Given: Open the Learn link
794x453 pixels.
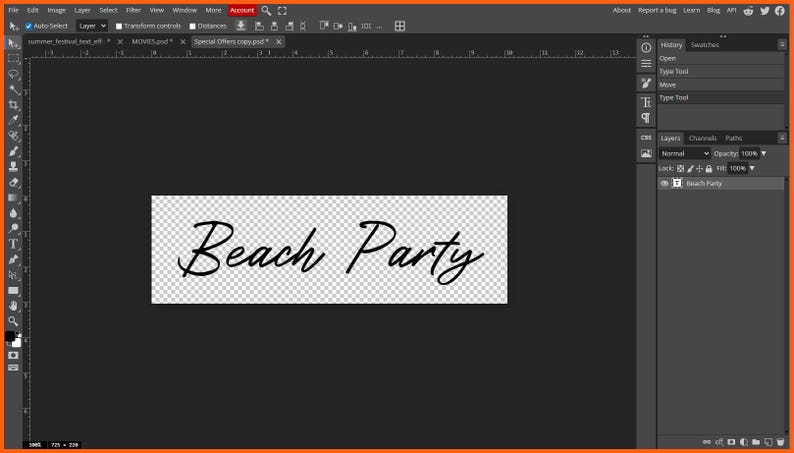Looking at the screenshot, I should tap(691, 10).
